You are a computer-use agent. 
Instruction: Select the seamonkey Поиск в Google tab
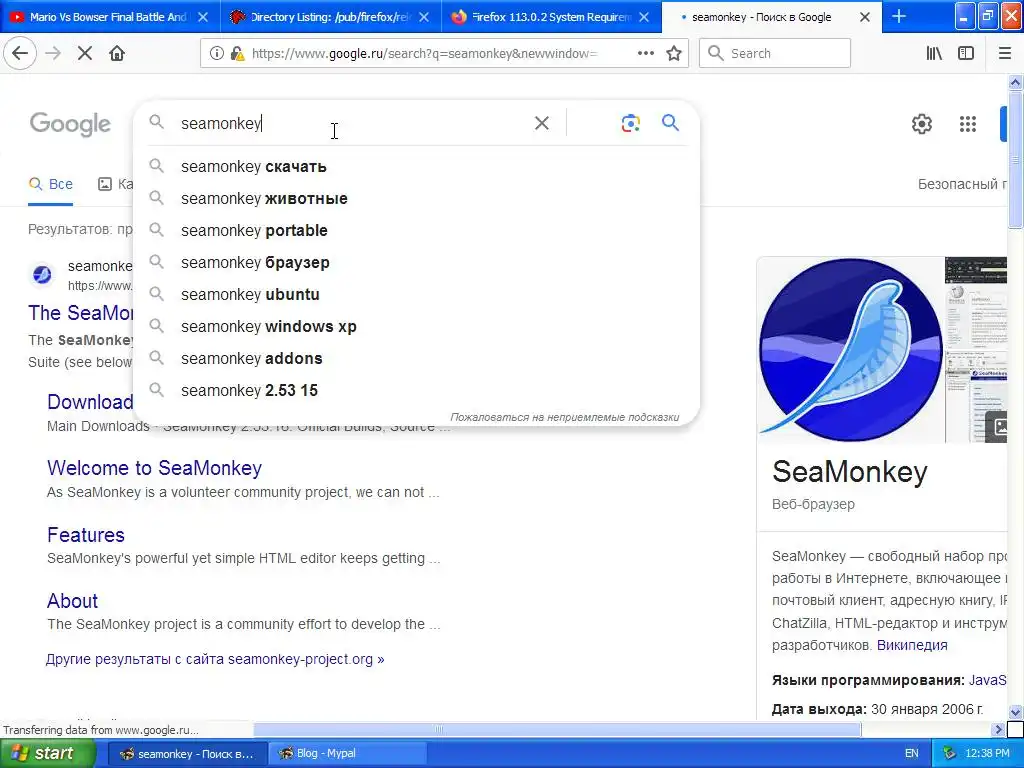[x=761, y=17]
